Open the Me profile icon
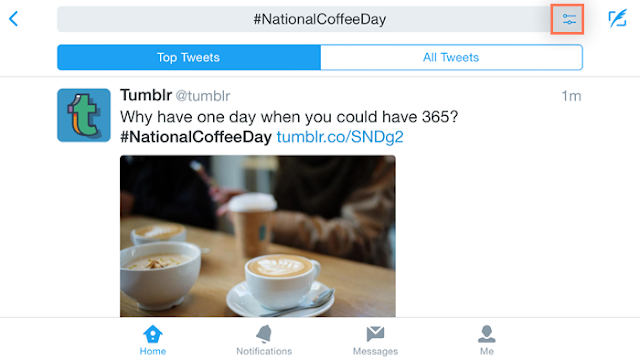Viewport: 640px width, 360px height. click(x=487, y=334)
